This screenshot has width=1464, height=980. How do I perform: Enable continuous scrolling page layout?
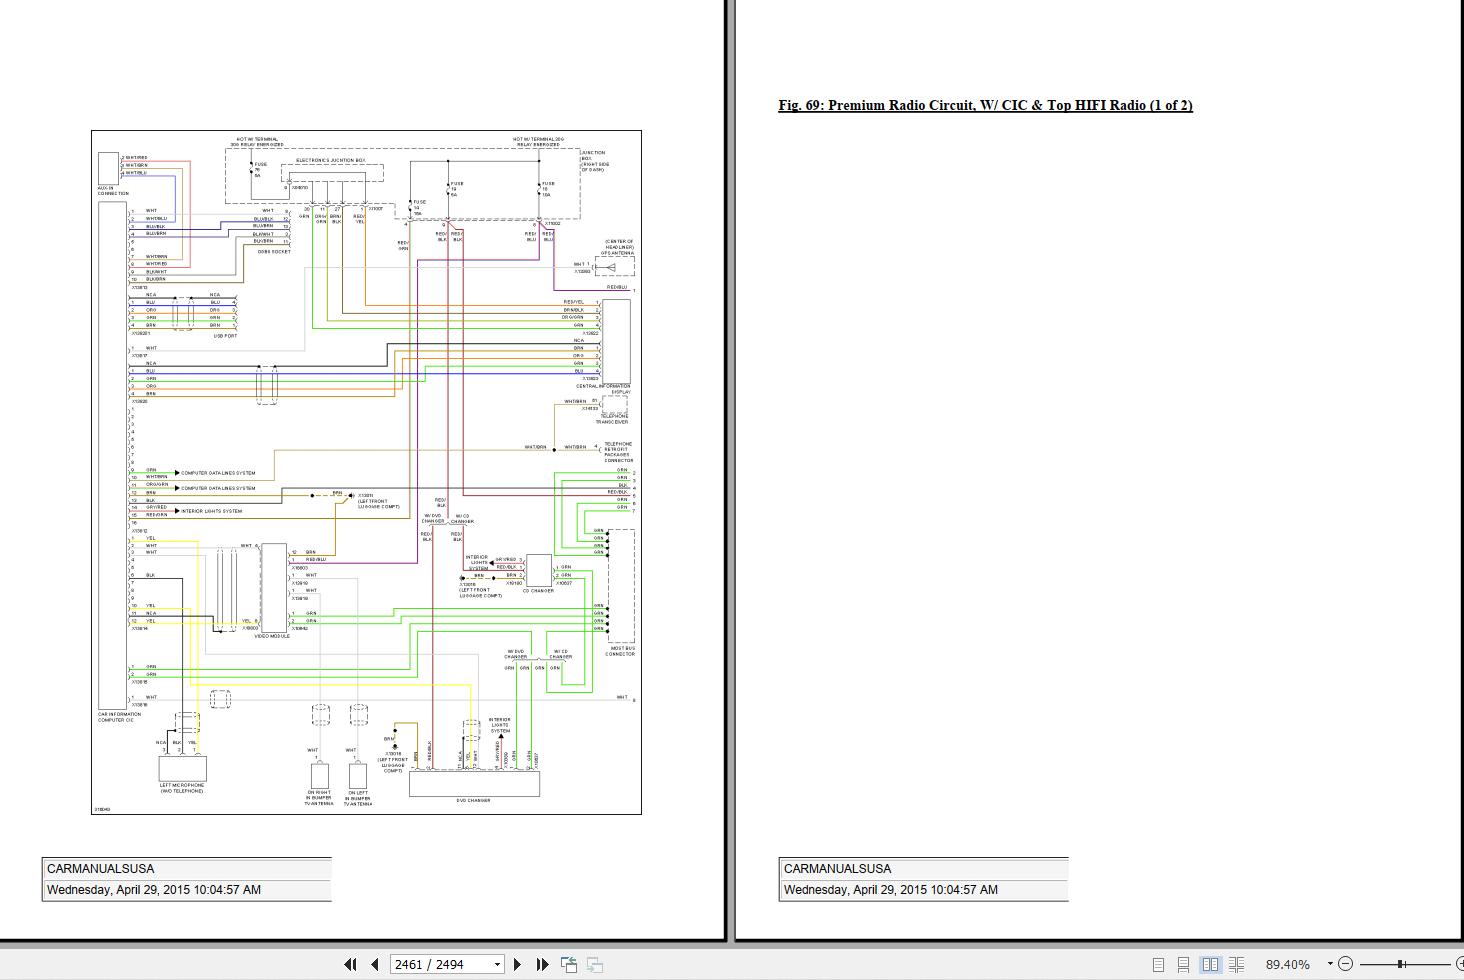point(1184,964)
